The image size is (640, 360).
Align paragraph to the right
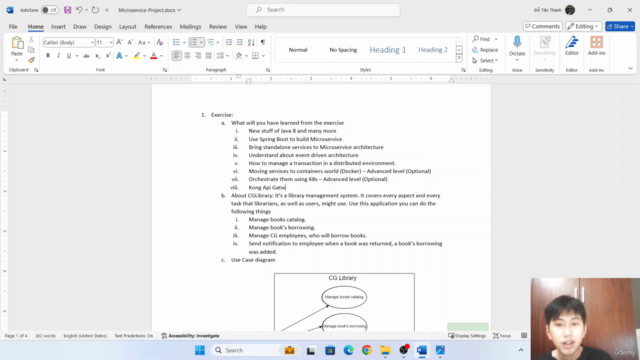198,56
